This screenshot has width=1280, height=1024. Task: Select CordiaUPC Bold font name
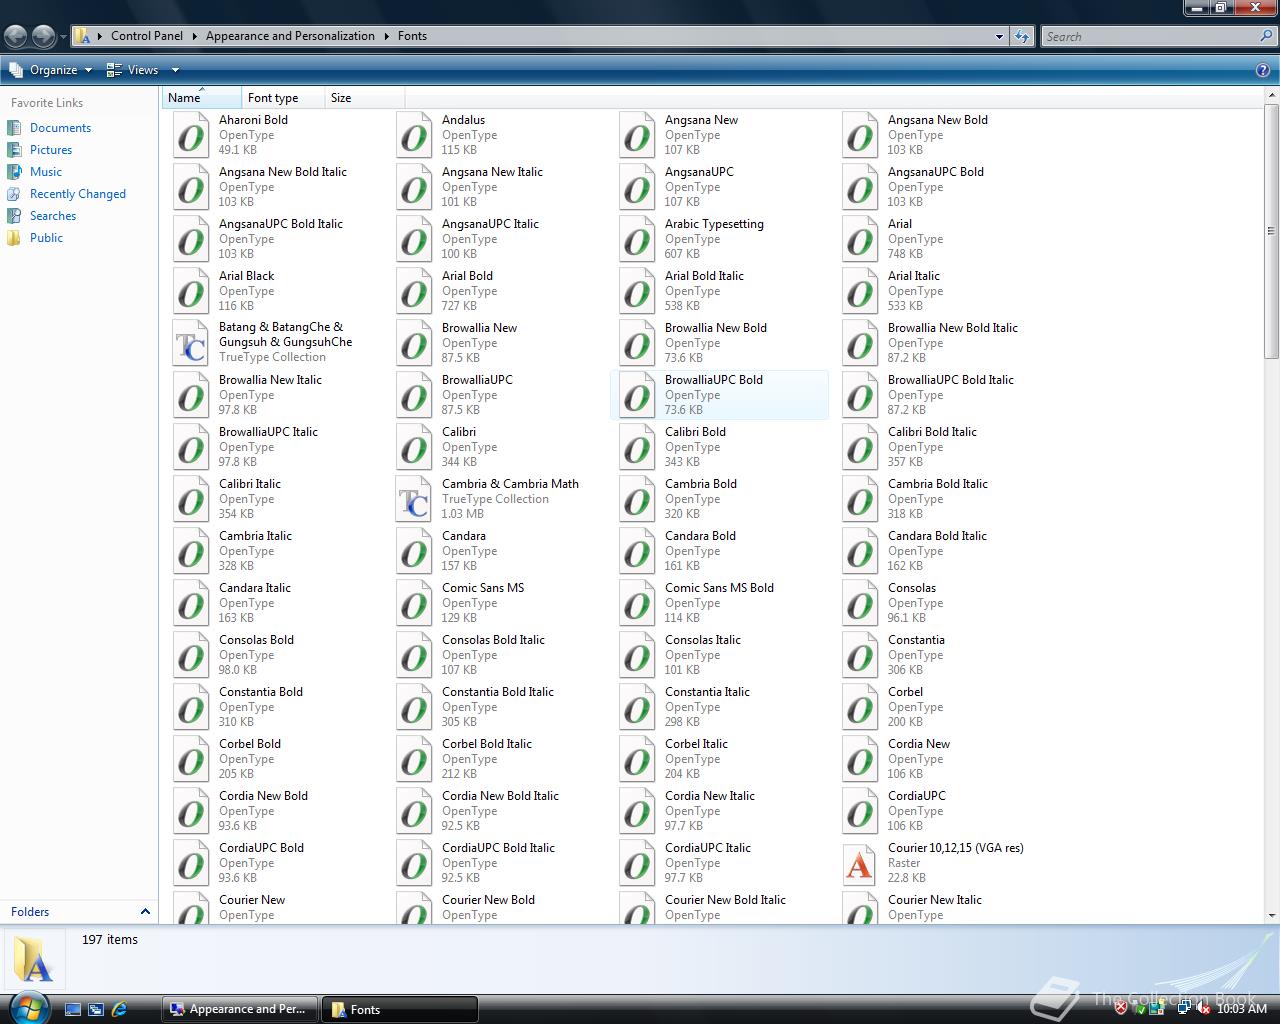point(261,848)
